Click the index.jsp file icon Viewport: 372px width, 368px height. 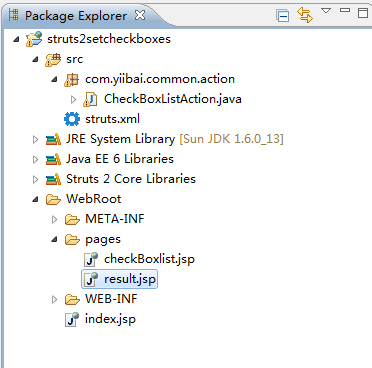pyautogui.click(x=72, y=319)
